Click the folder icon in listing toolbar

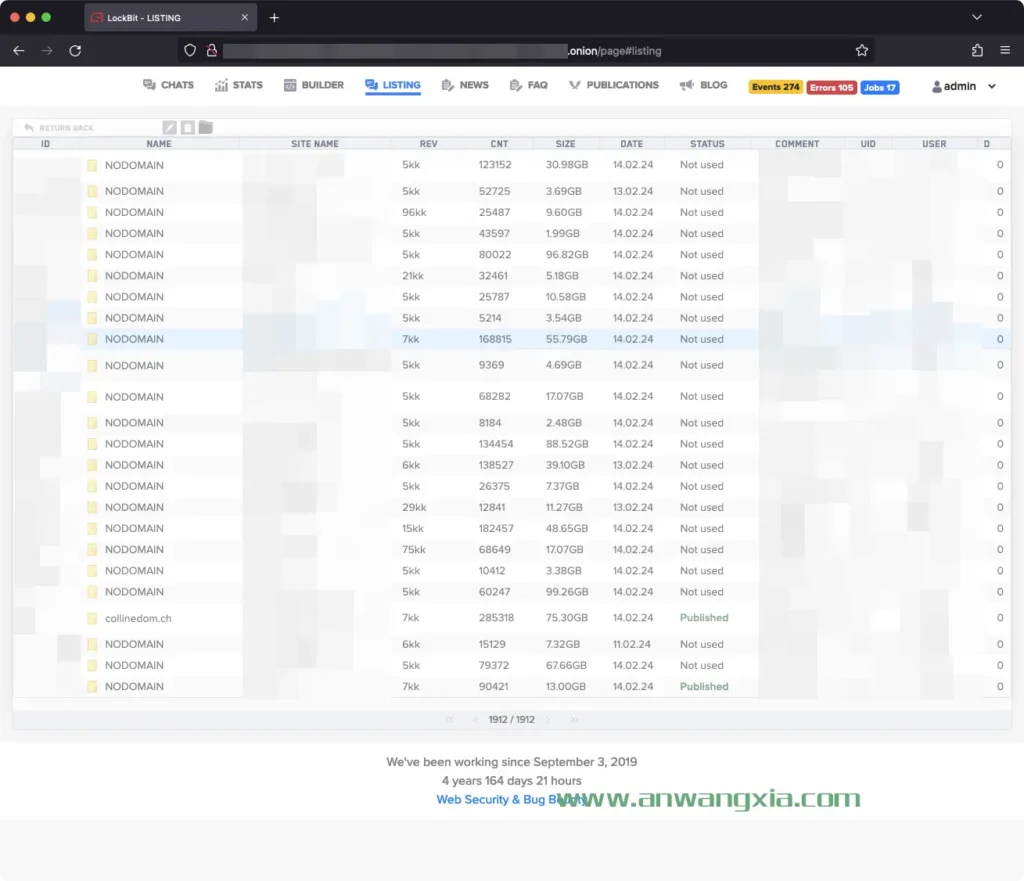206,127
